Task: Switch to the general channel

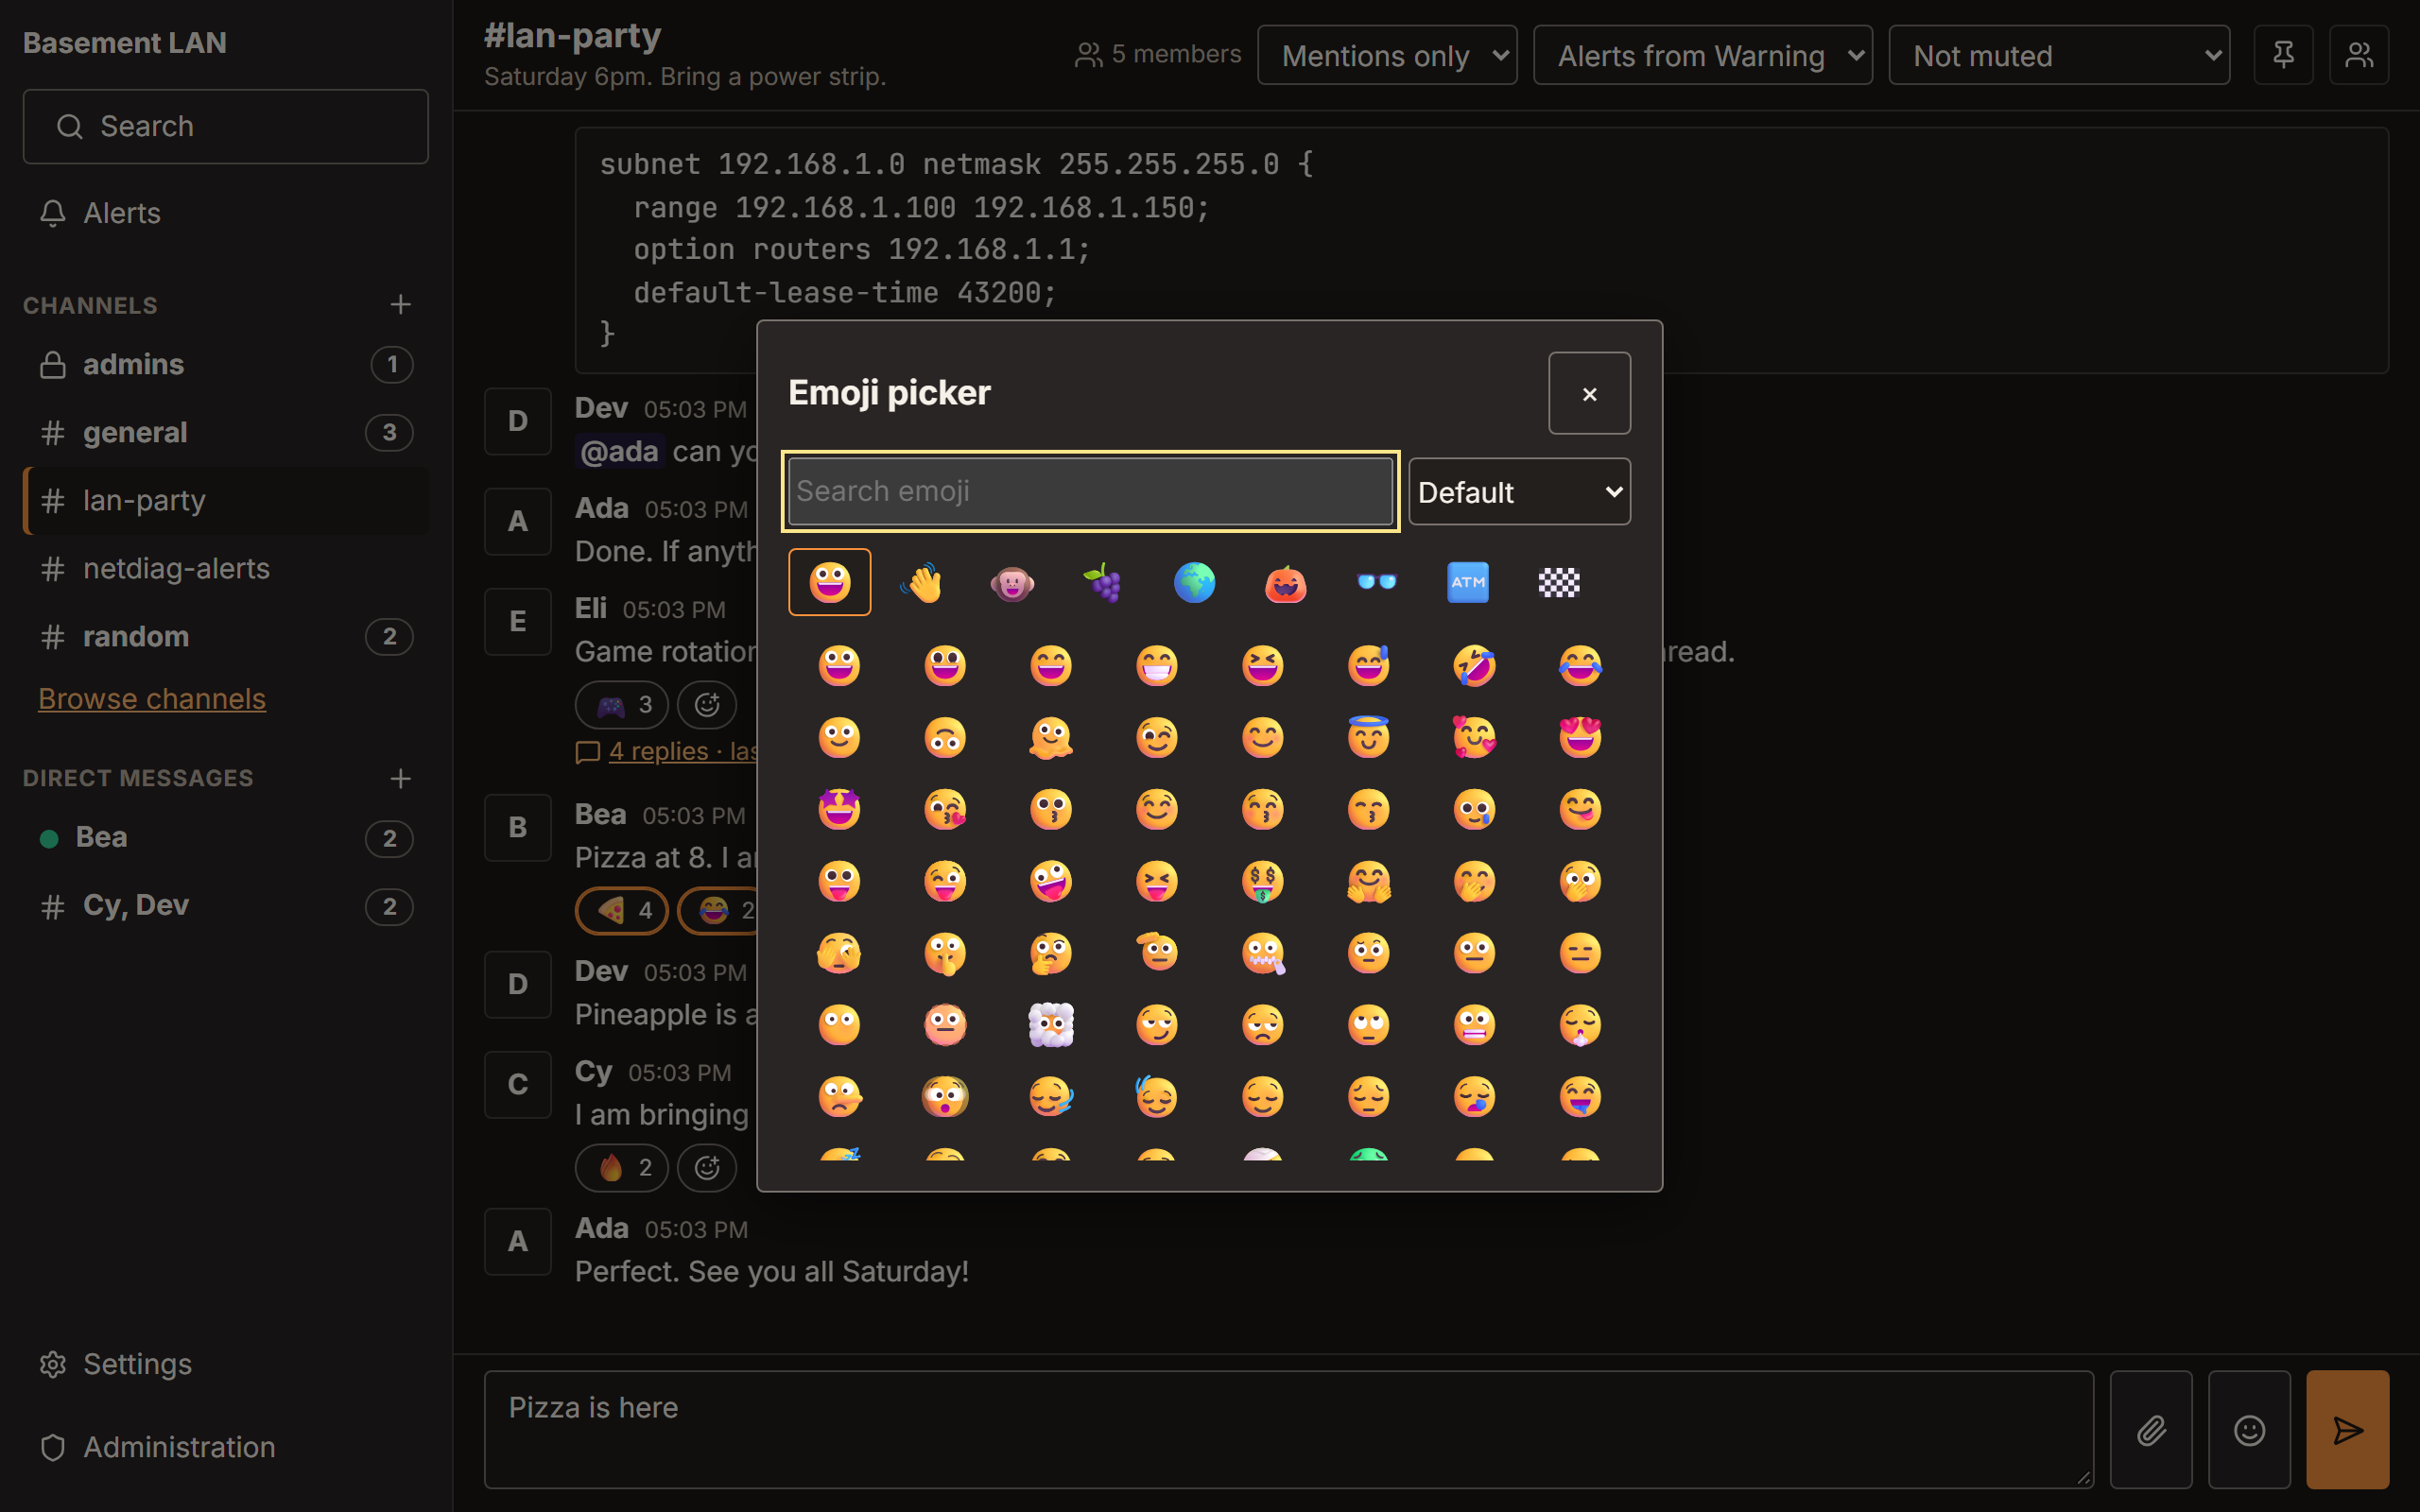Action: click(x=226, y=432)
